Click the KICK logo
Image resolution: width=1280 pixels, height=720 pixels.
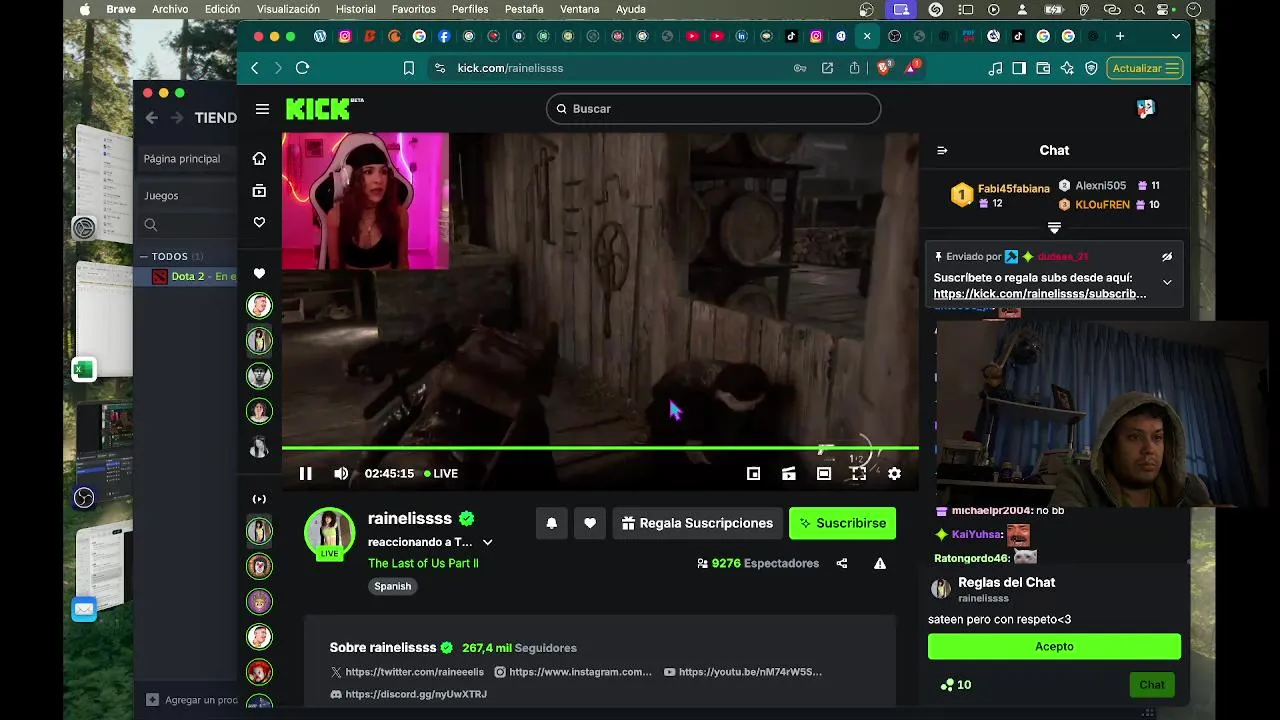[x=319, y=109]
